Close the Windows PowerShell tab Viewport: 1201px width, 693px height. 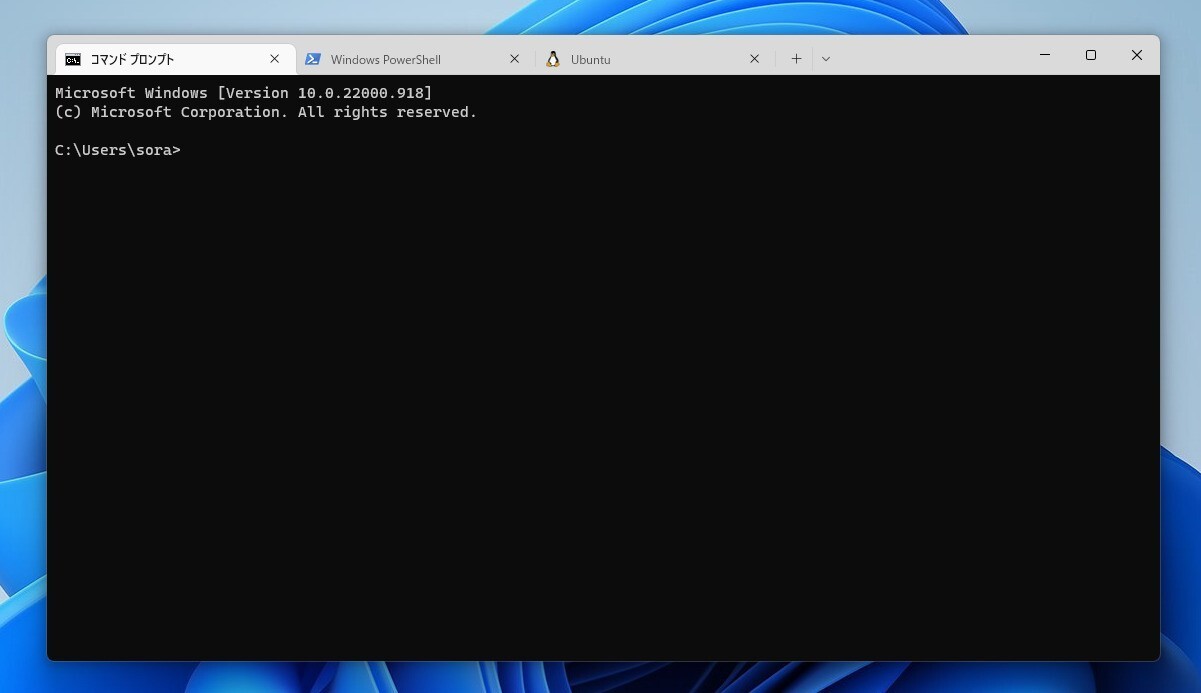coord(515,59)
